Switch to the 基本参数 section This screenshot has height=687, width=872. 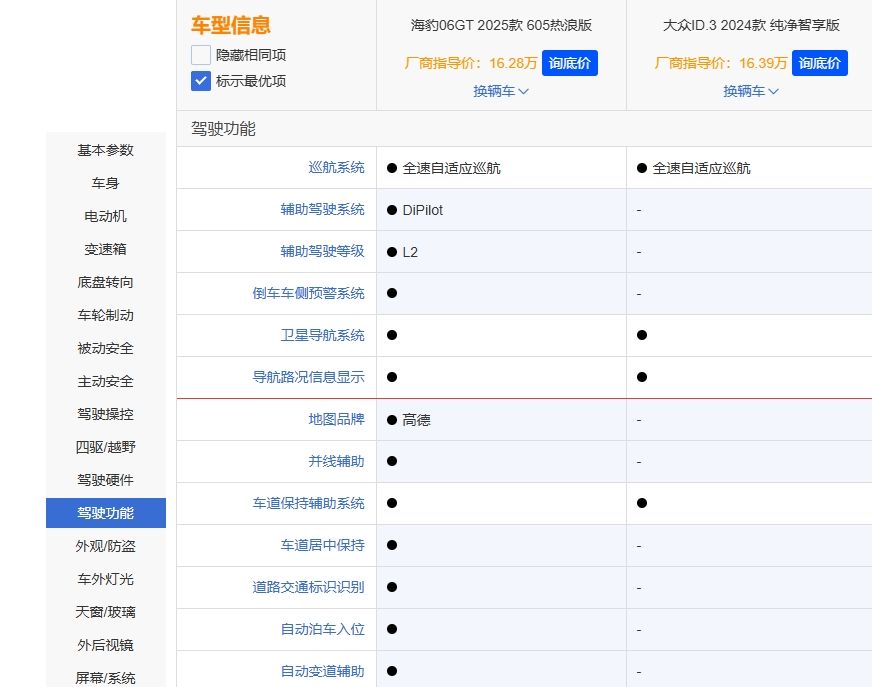105,150
